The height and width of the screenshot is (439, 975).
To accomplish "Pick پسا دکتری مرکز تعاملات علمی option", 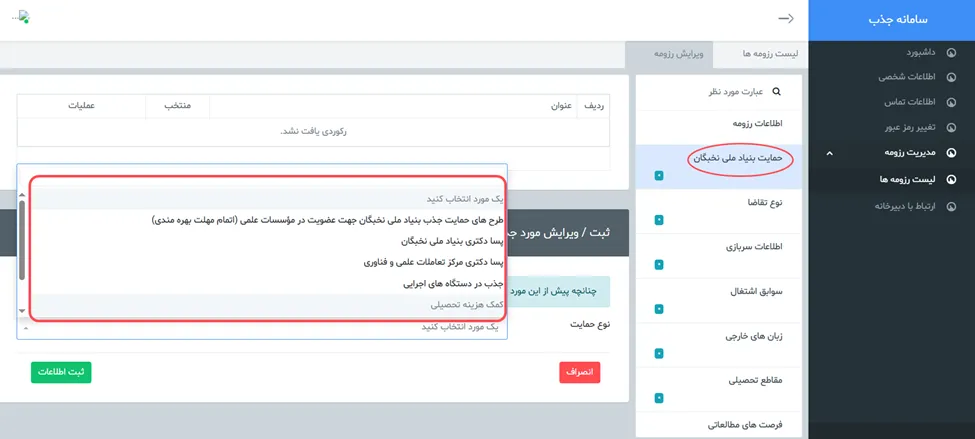I will pos(420,263).
